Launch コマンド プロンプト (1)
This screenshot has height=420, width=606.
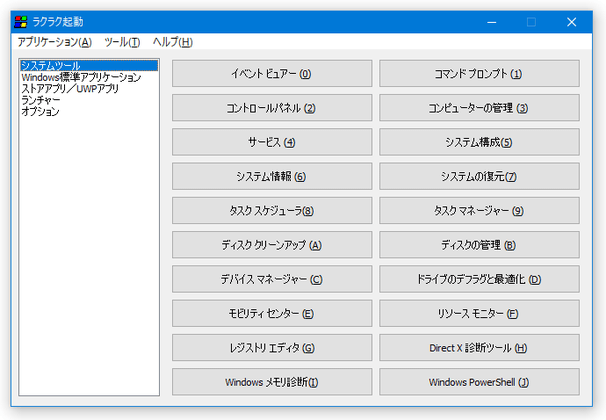coord(479,73)
